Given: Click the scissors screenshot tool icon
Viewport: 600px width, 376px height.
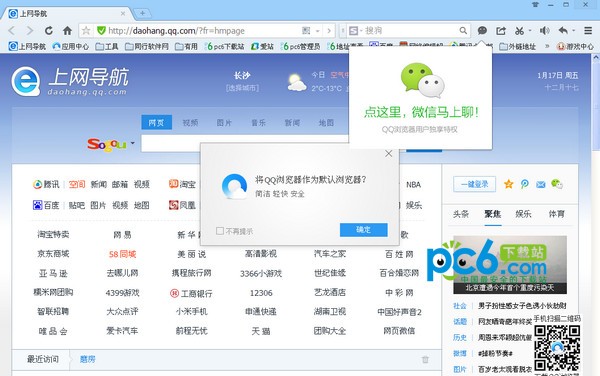Looking at the screenshot, I should (519, 31).
